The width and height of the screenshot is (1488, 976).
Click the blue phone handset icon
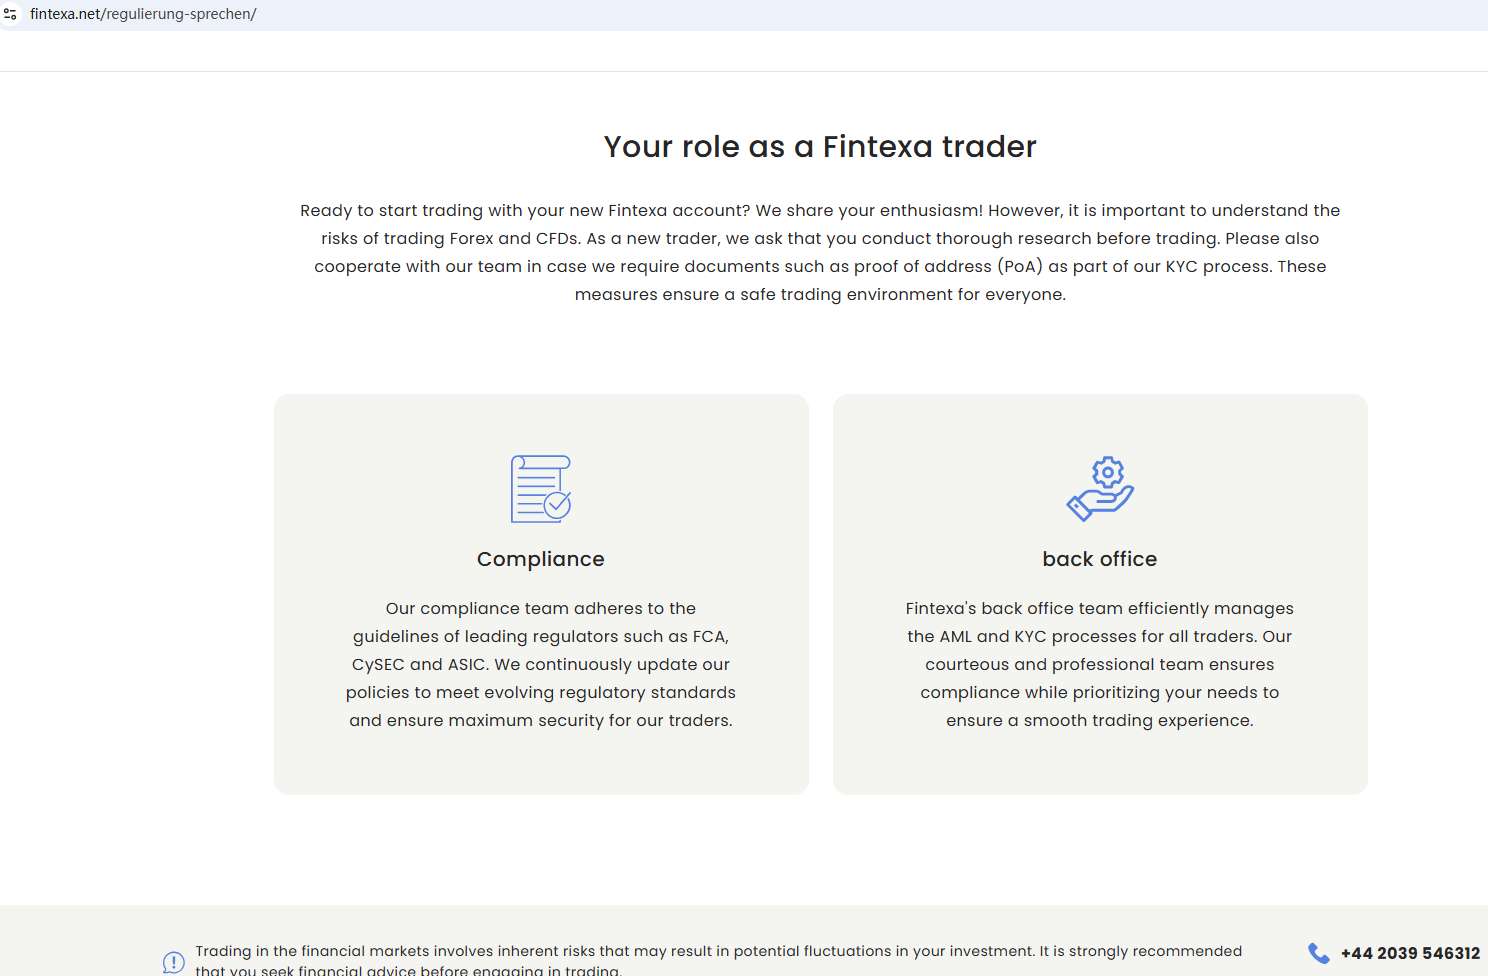1319,953
